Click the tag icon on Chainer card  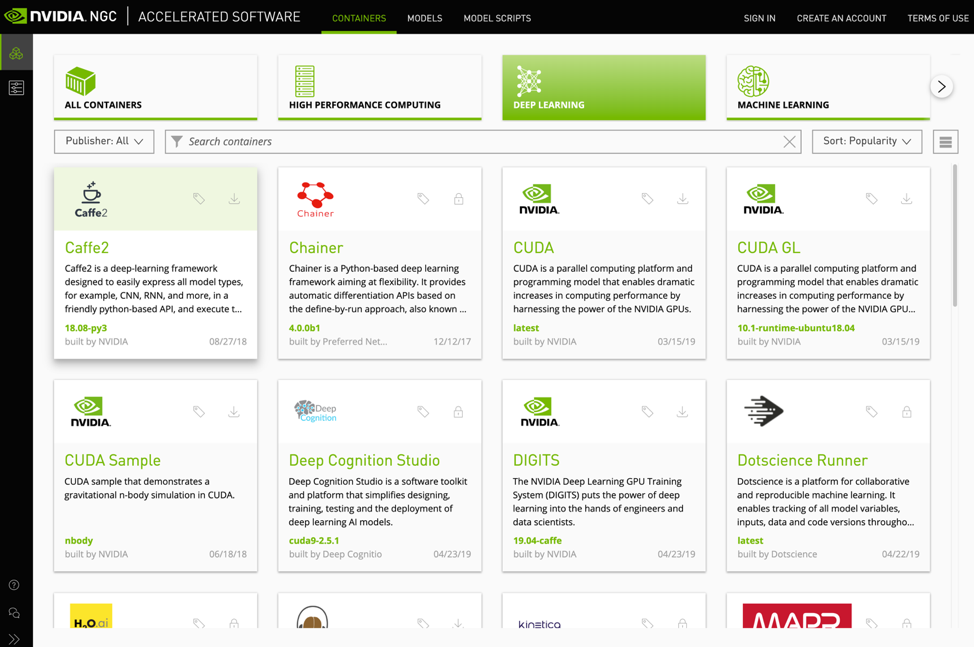[x=423, y=199]
